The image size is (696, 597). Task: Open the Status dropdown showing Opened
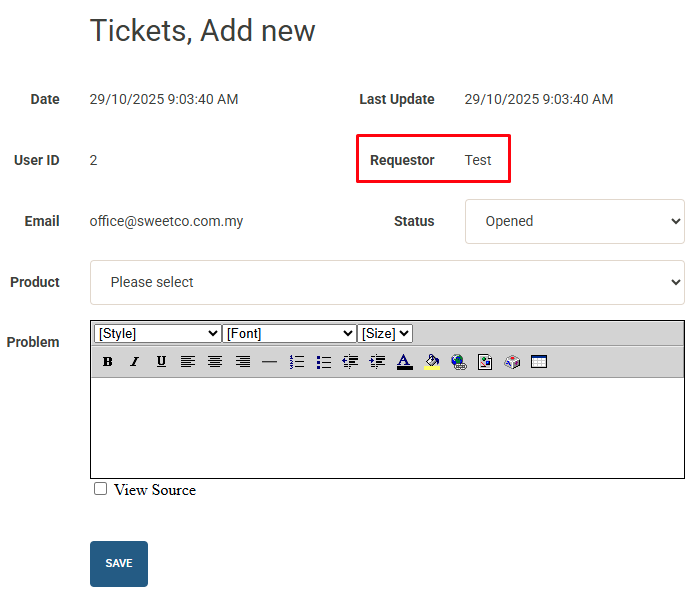tap(574, 221)
